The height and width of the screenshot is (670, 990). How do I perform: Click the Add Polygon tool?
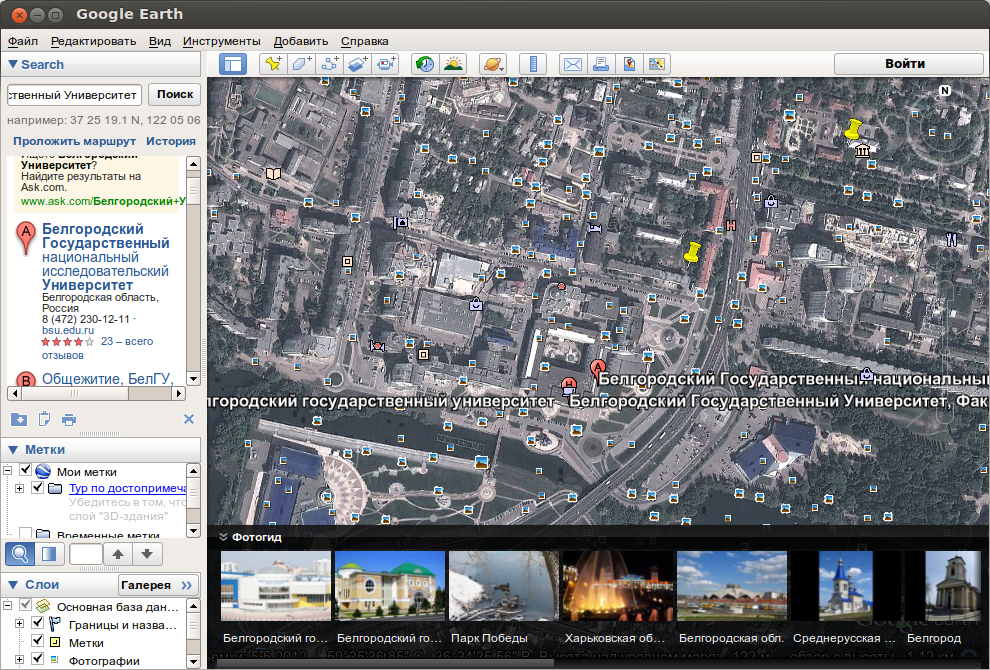pyautogui.click(x=300, y=64)
